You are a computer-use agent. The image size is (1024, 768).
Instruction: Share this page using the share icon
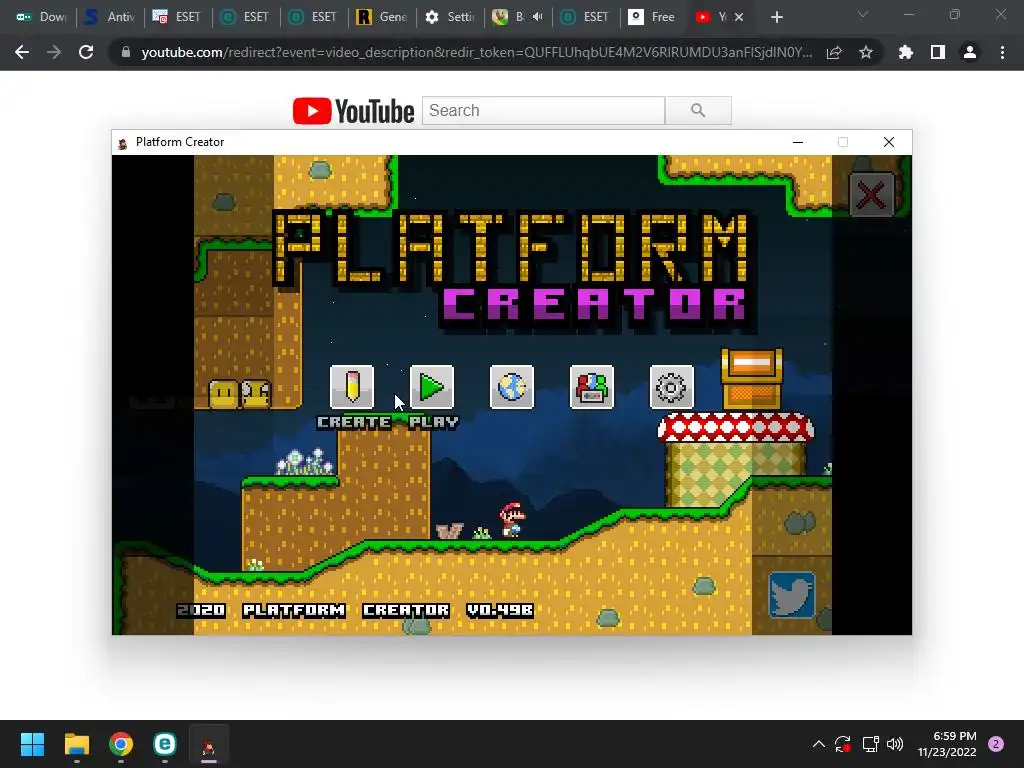tap(834, 52)
